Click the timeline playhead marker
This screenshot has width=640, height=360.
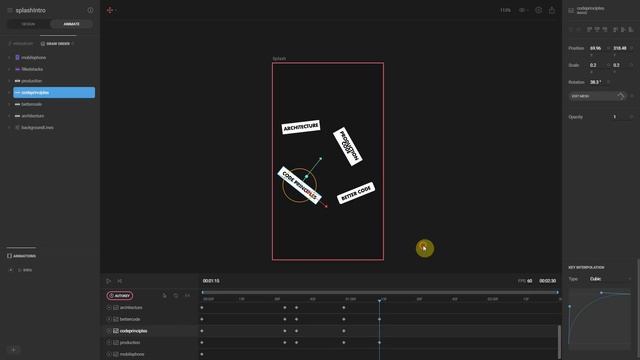coord(380,300)
